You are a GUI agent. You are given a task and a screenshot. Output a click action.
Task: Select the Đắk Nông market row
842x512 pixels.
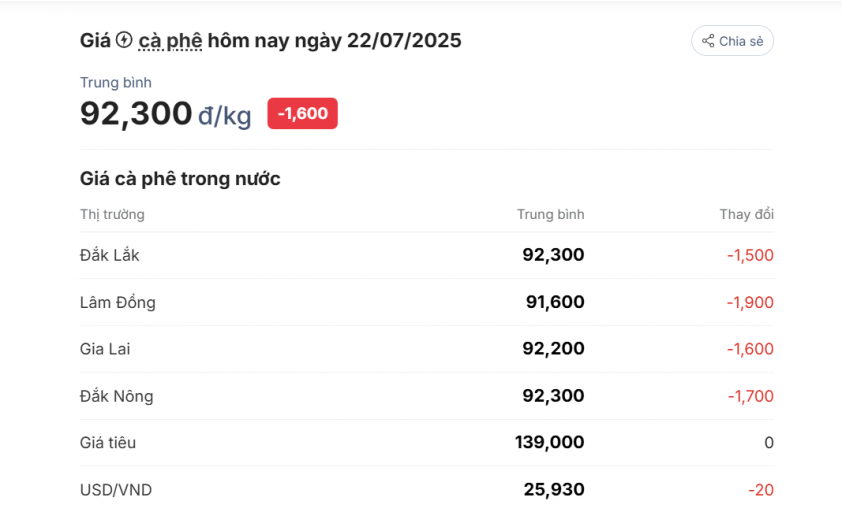pos(426,396)
